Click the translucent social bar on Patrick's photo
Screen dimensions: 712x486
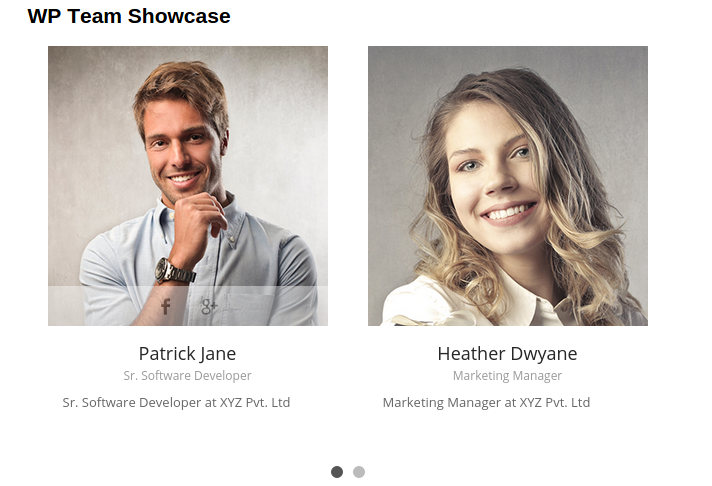(188, 306)
